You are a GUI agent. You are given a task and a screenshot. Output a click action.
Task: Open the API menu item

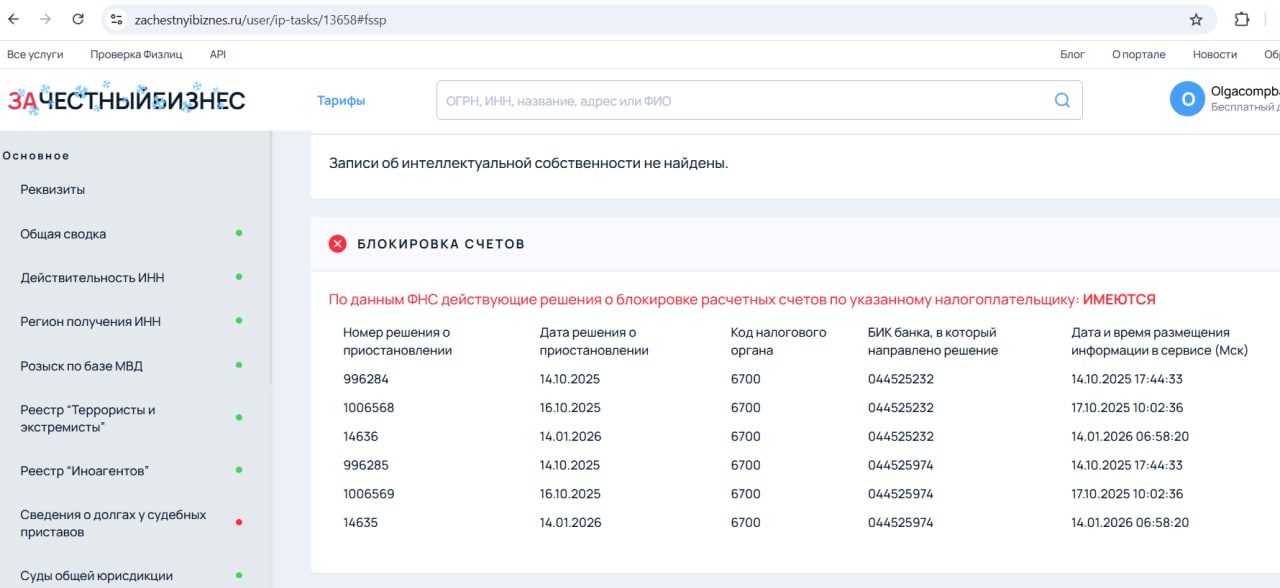pos(218,54)
